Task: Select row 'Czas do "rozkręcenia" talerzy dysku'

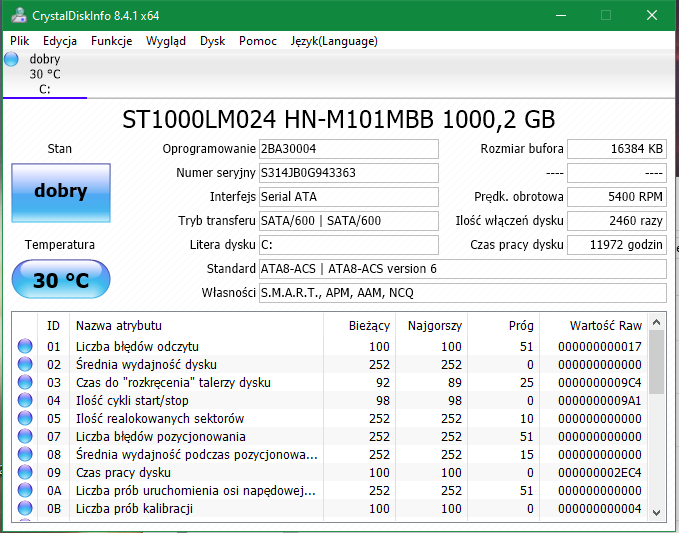Action: point(330,382)
